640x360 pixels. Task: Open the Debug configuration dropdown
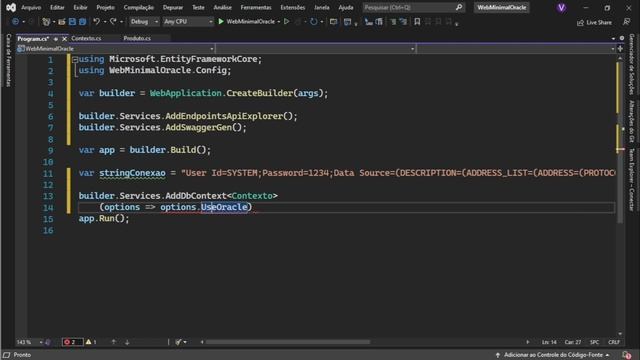tap(144, 22)
